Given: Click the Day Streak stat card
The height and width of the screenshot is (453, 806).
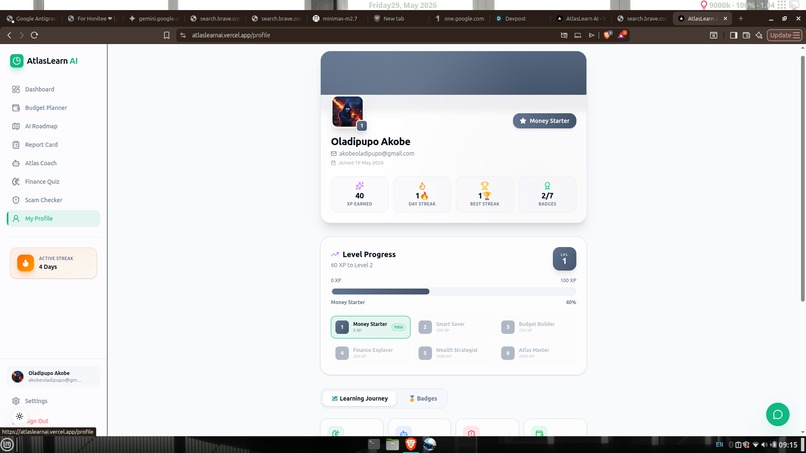Looking at the screenshot, I should point(422,194).
